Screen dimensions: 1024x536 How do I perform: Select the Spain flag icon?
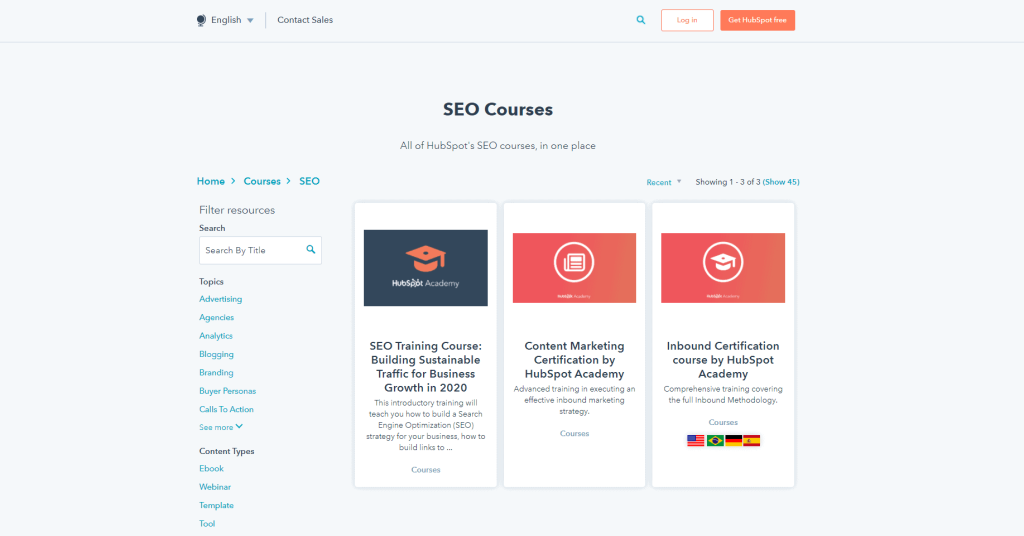coord(752,441)
